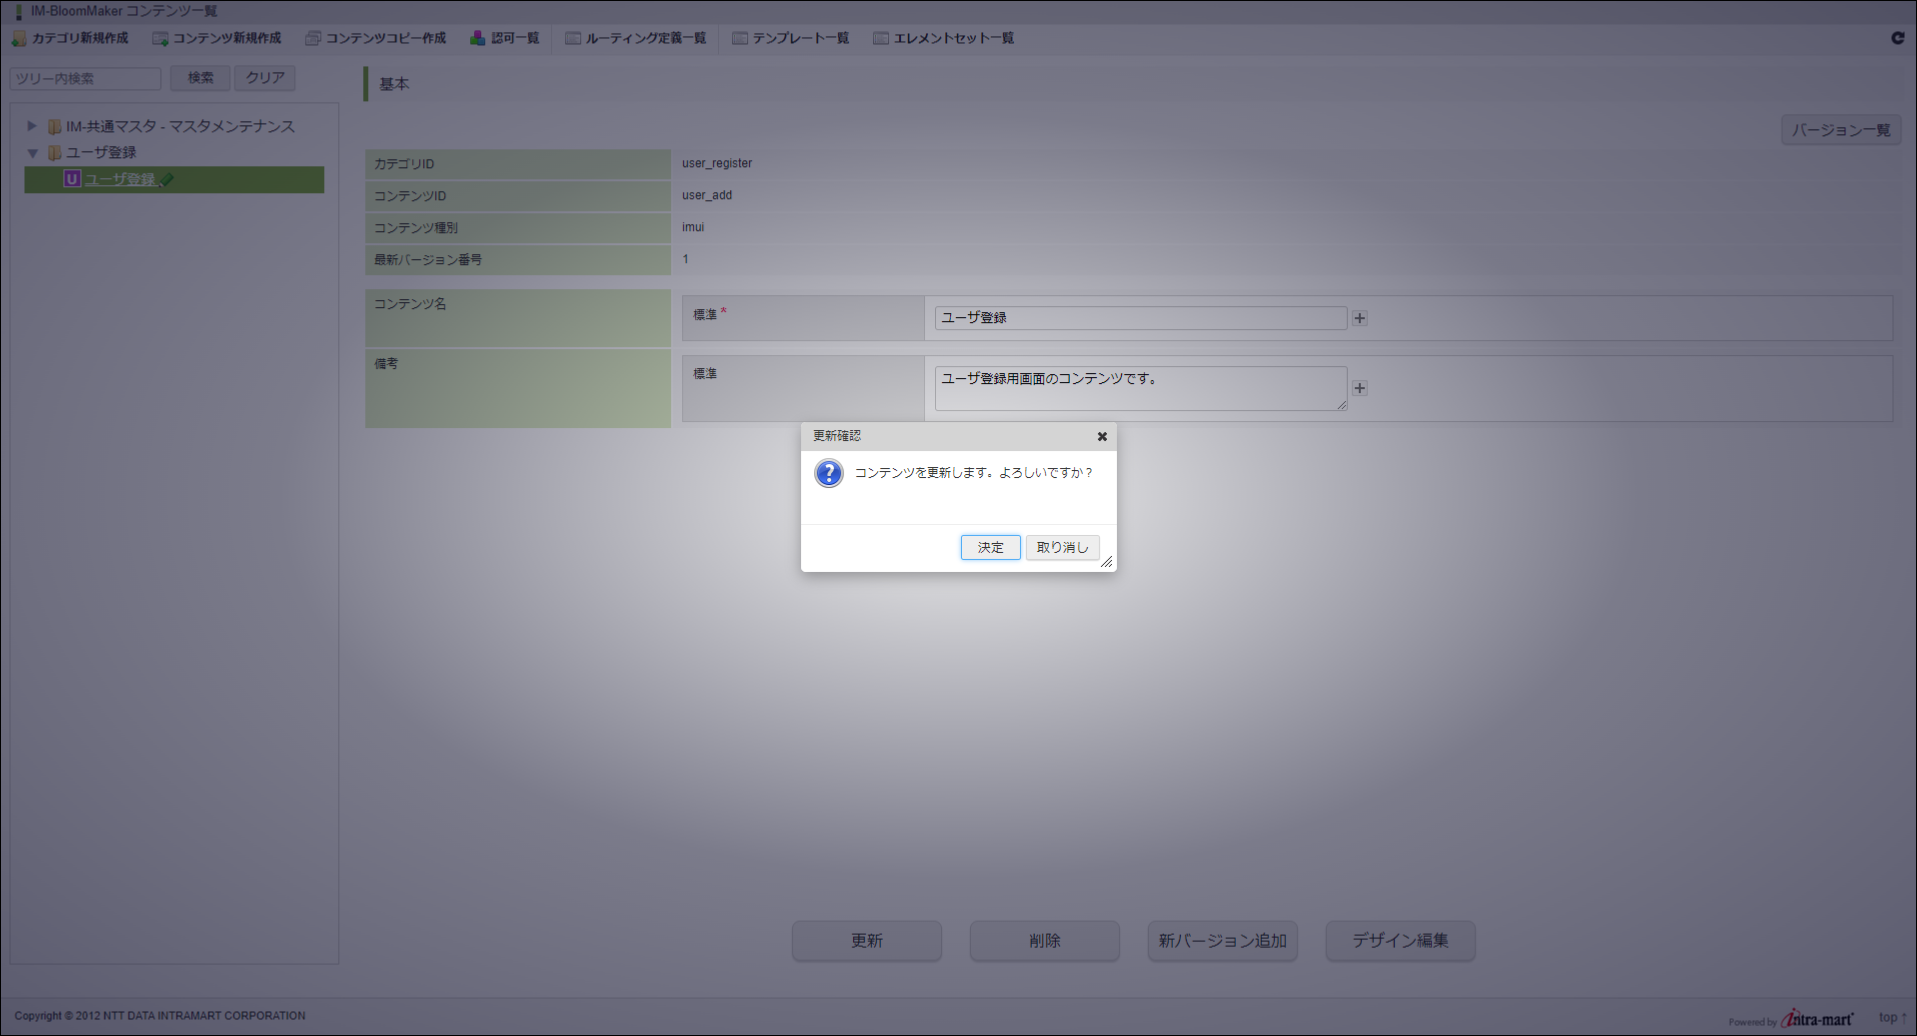Click the latest version number 1

(685, 259)
